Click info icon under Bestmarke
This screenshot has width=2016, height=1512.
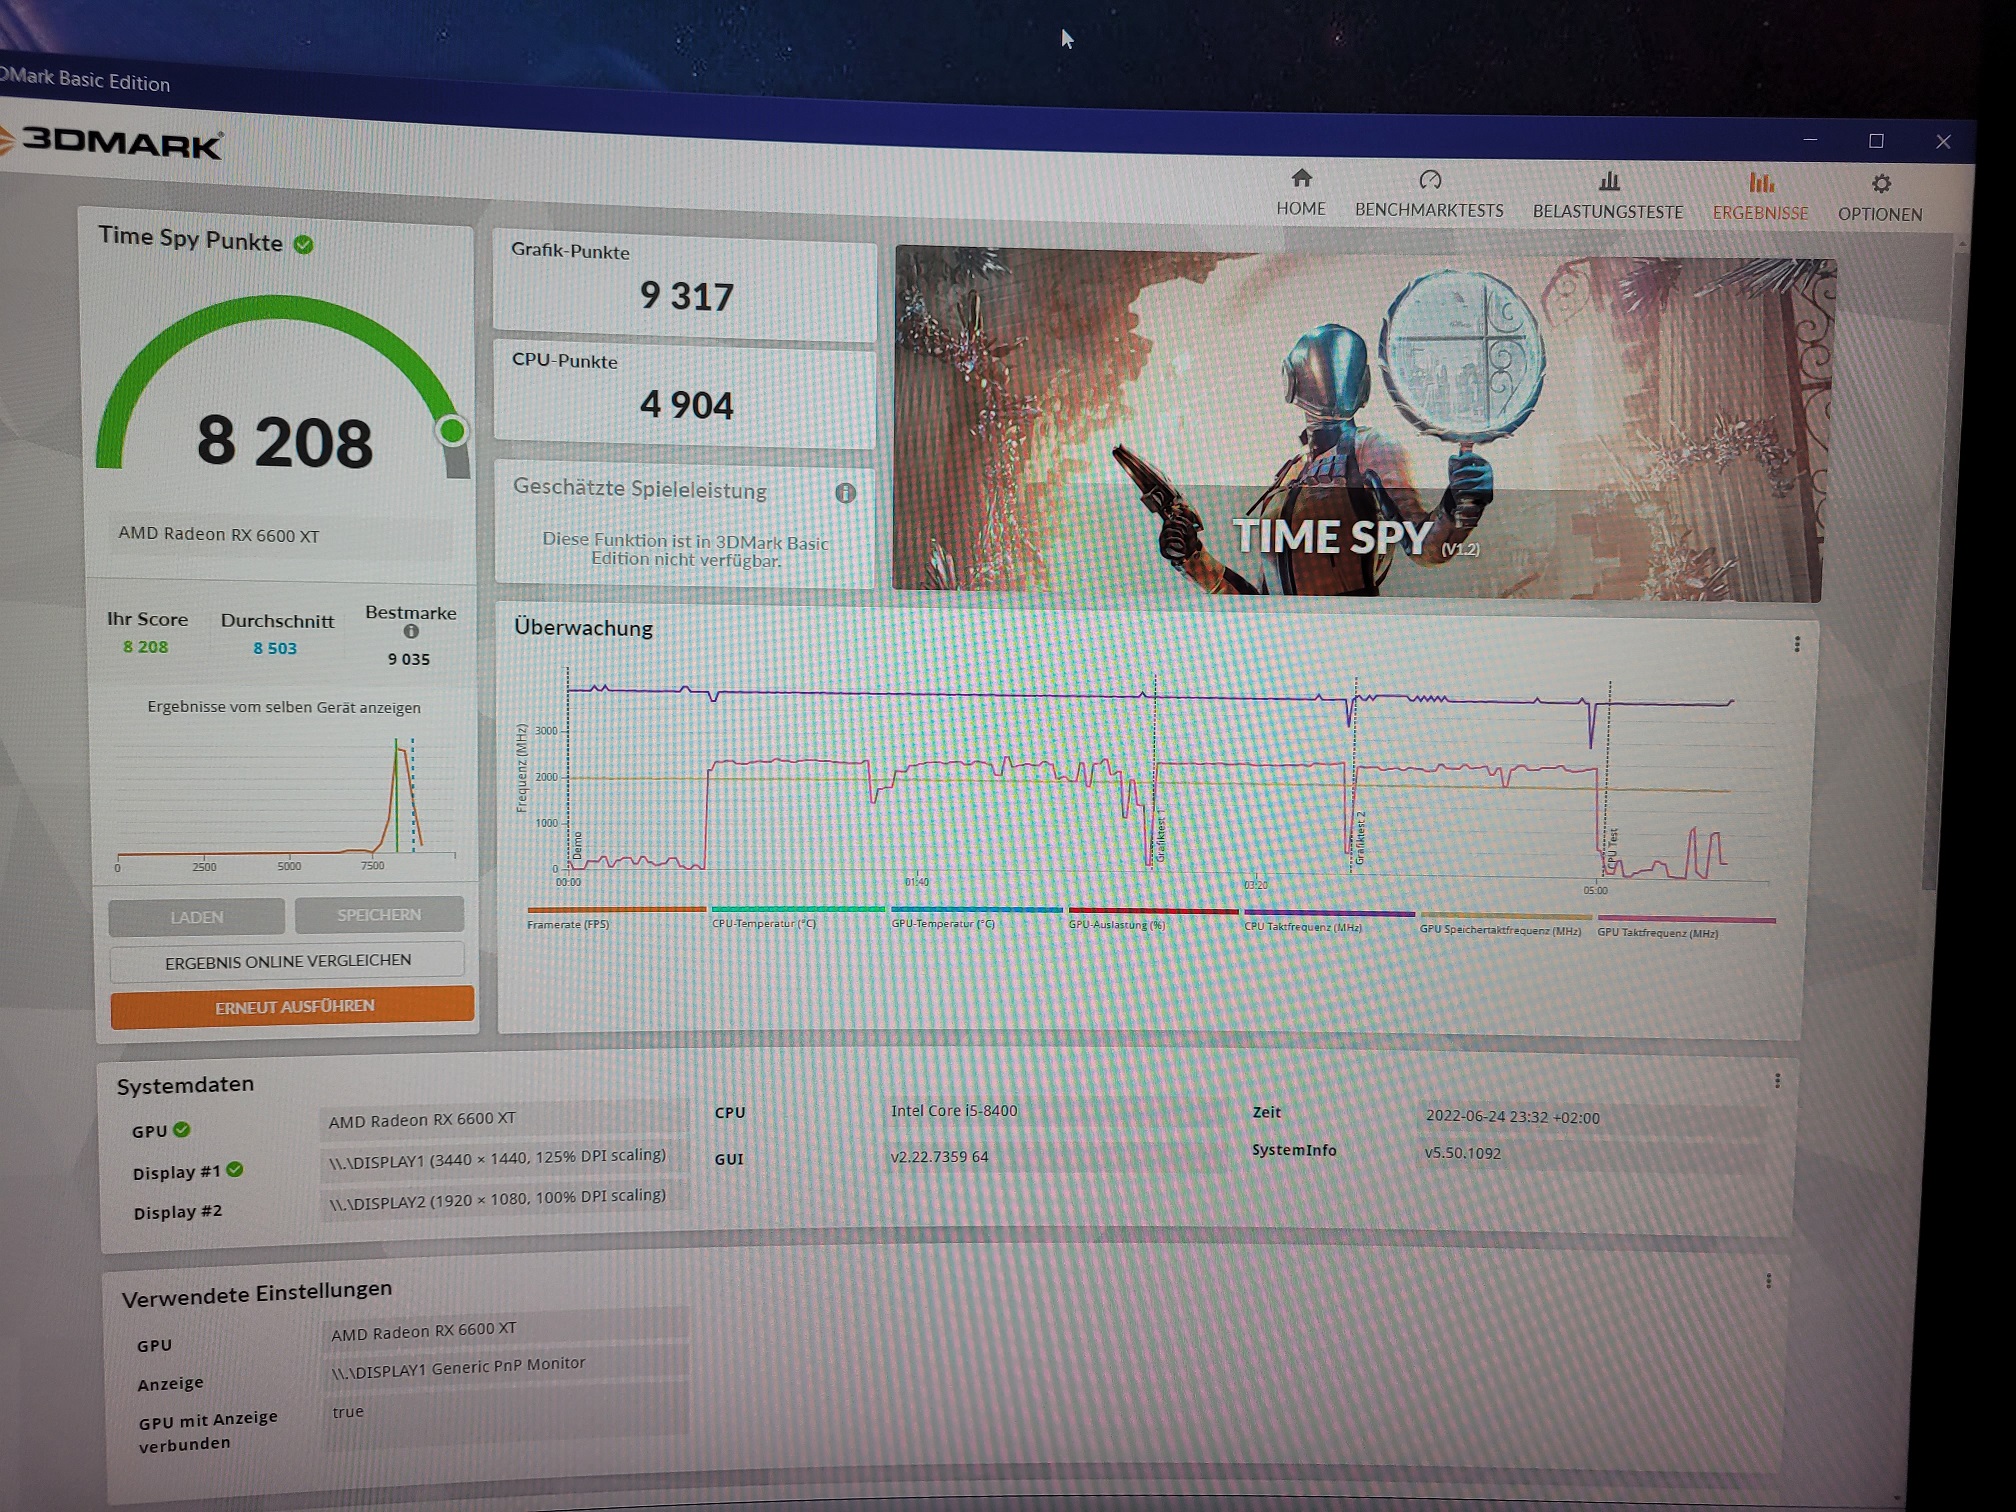411,632
